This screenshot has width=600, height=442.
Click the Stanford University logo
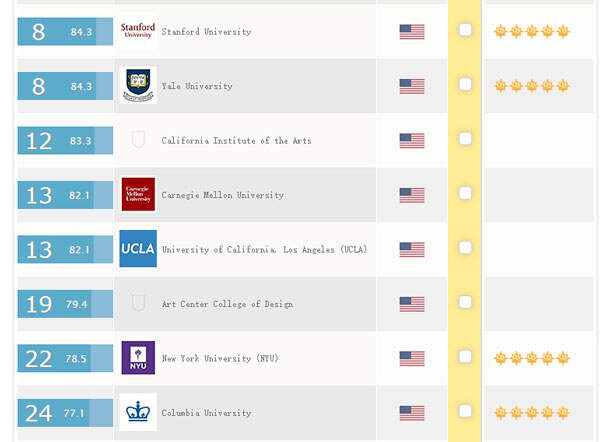138,31
